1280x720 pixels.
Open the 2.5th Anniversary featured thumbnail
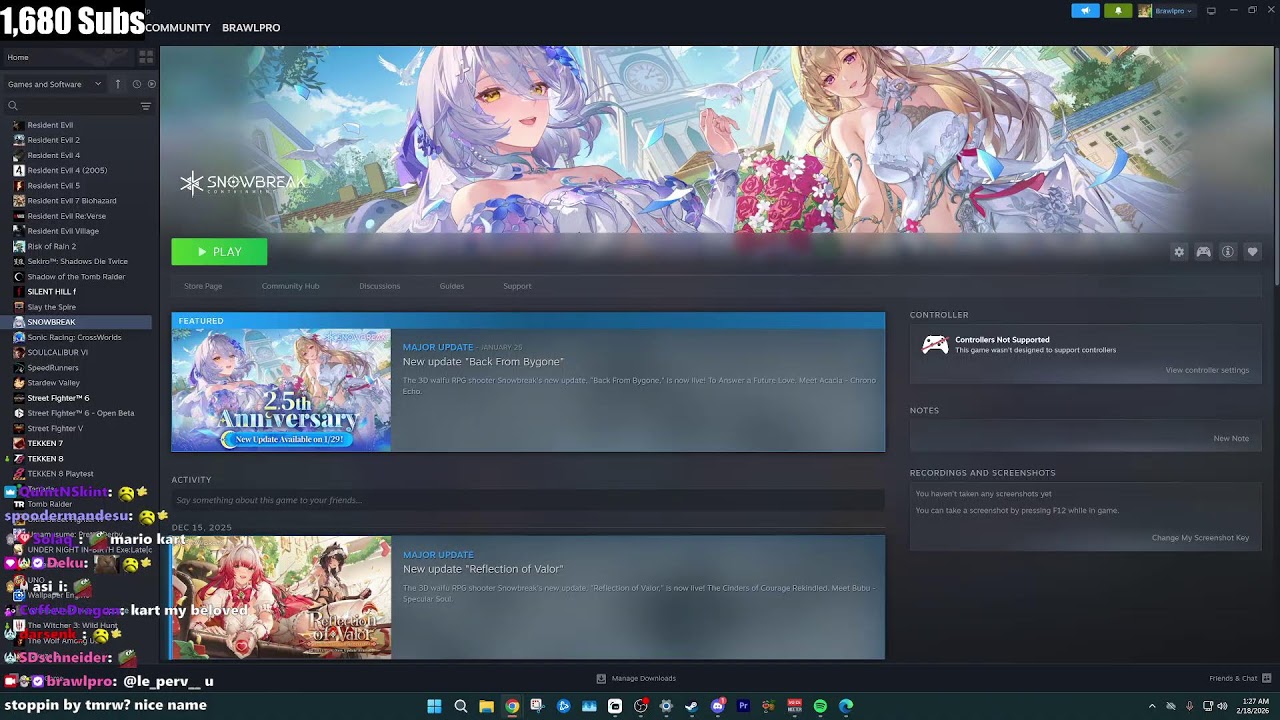click(281, 390)
